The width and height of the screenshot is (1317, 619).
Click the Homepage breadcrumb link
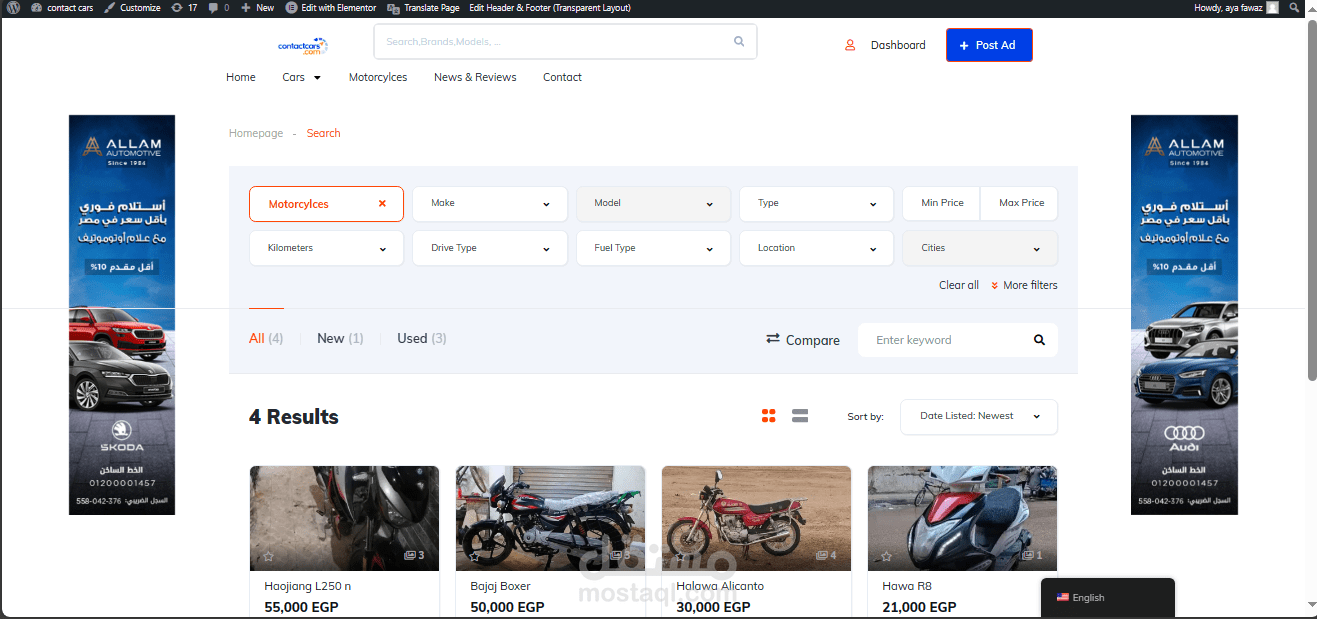tap(256, 133)
